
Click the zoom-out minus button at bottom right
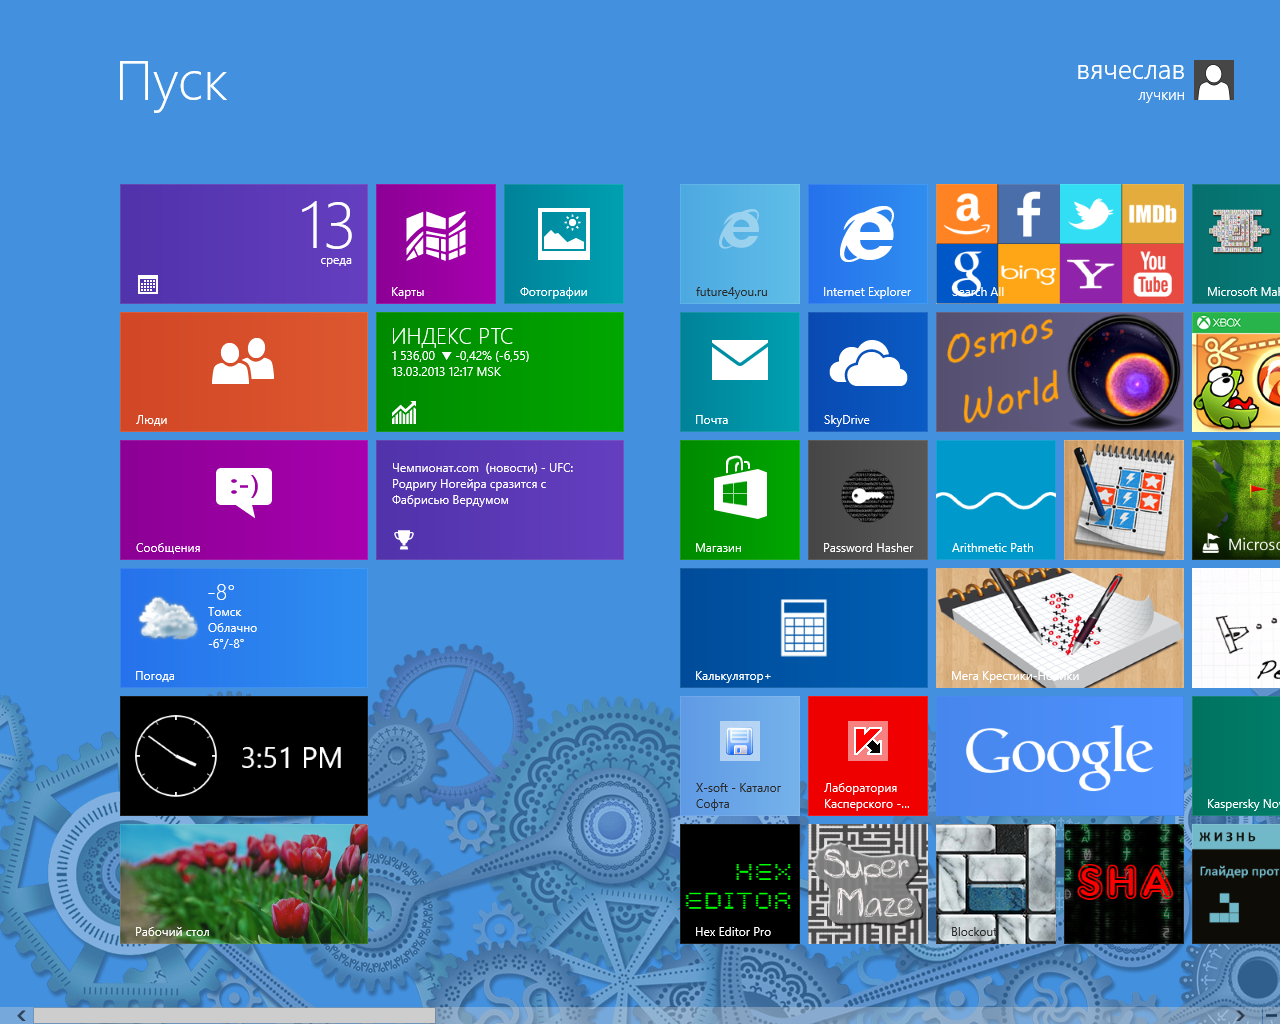1270,1016
